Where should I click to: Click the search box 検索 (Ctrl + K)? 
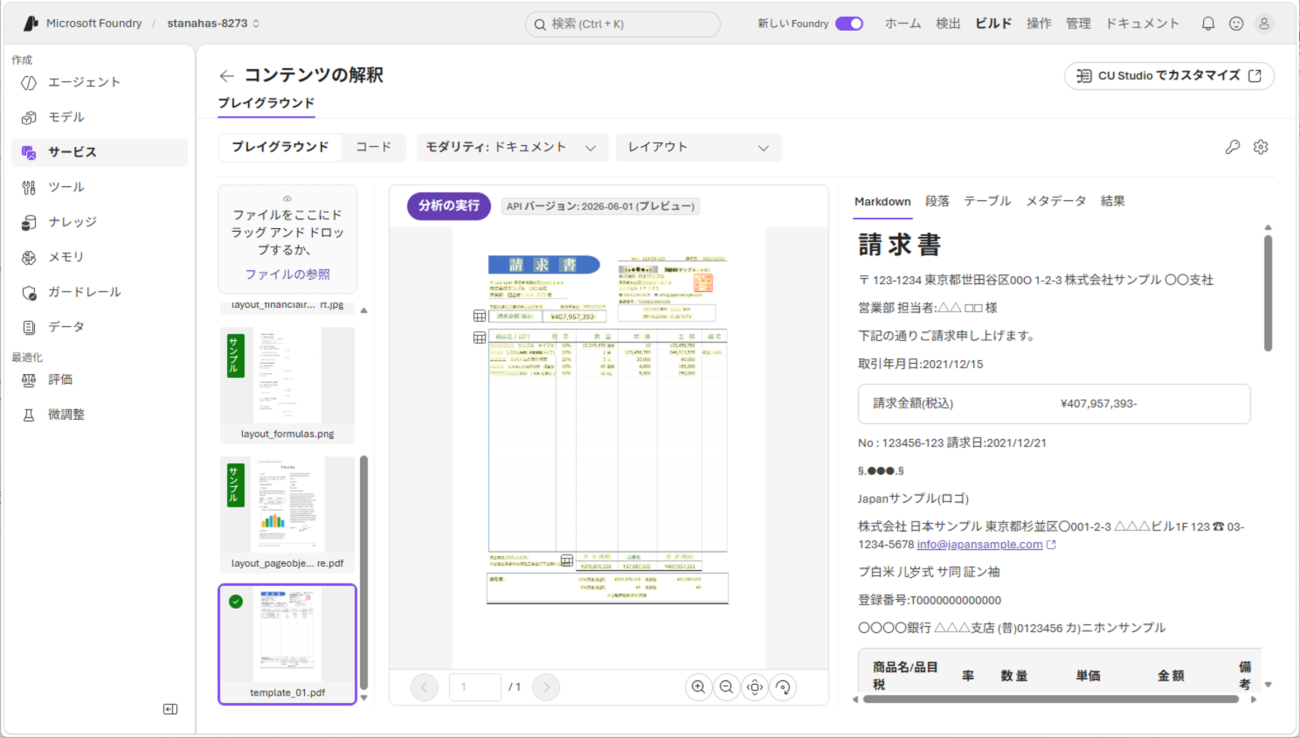pyautogui.click(x=622, y=24)
